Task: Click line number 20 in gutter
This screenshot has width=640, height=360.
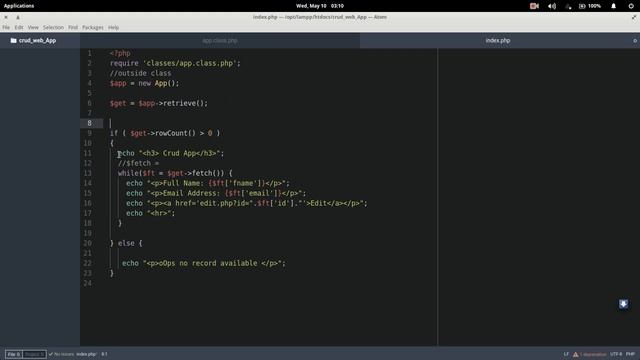Action: click(88, 243)
